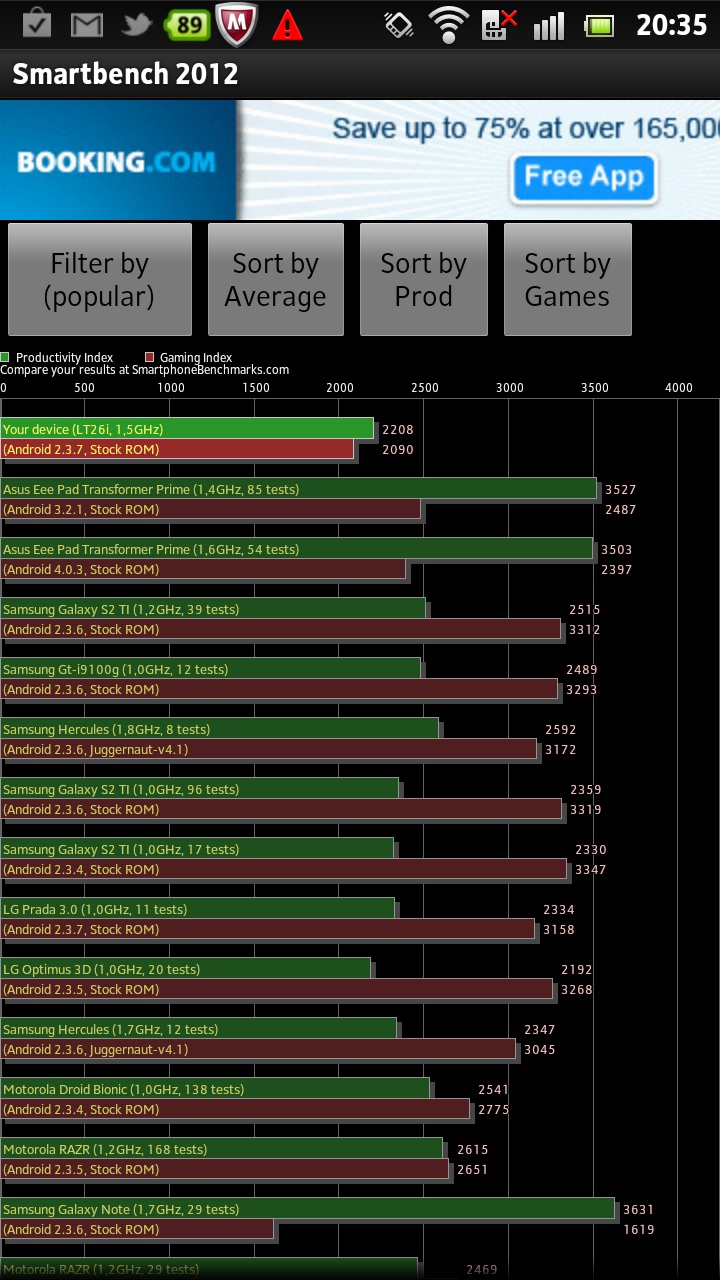This screenshot has width=720, height=1280.
Task: Sort results by Games index
Action: [568, 279]
